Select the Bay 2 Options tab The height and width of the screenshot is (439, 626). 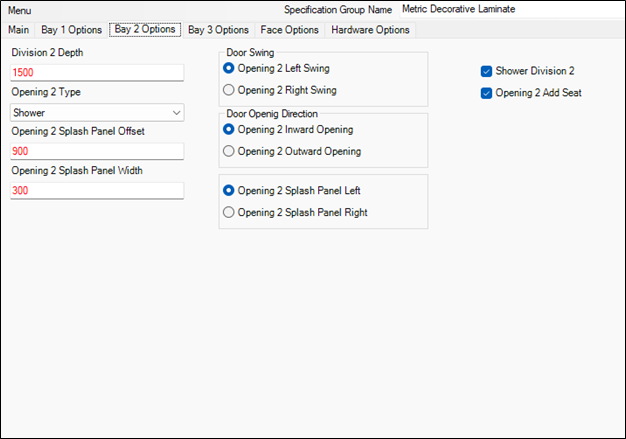point(145,30)
